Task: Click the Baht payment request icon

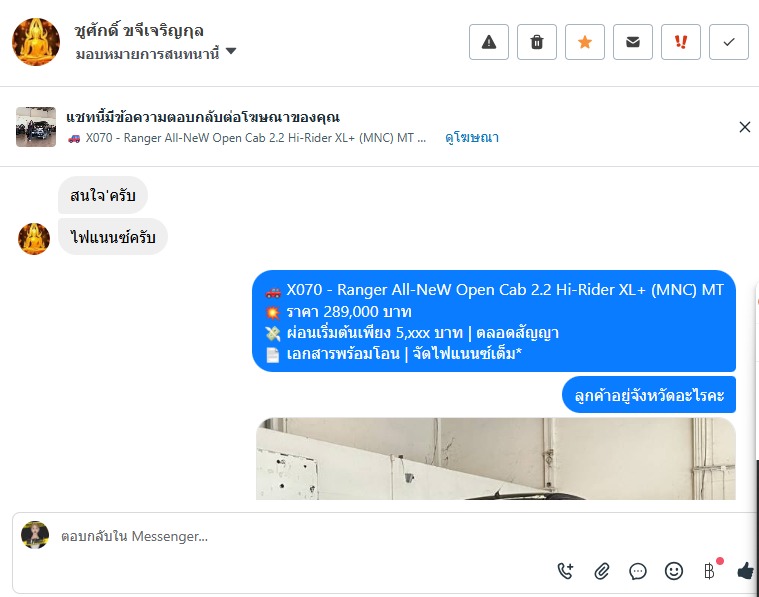Action: 709,571
